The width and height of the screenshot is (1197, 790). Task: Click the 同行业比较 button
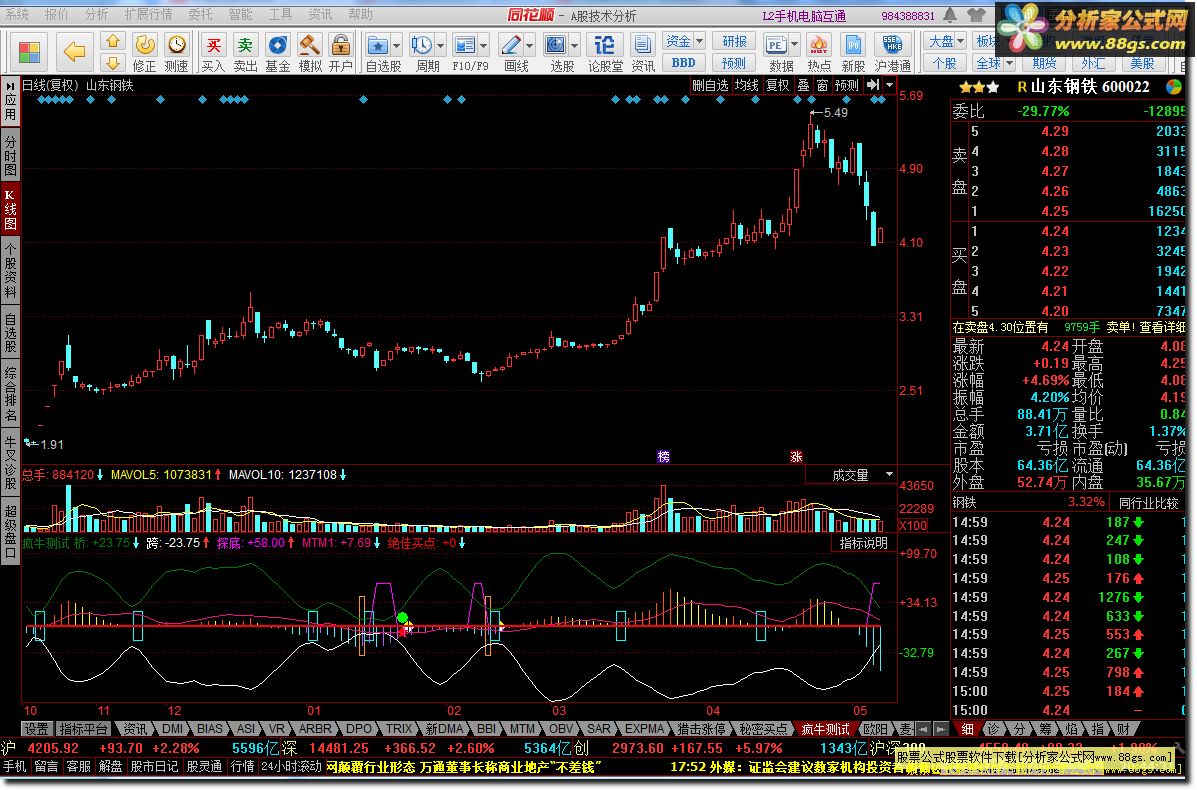point(1148,503)
